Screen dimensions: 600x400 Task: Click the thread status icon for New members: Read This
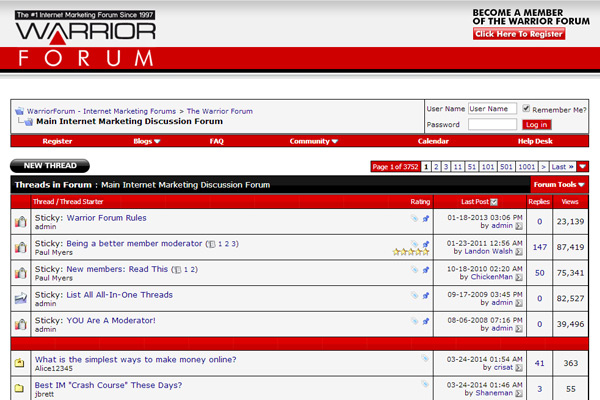tap(21, 273)
